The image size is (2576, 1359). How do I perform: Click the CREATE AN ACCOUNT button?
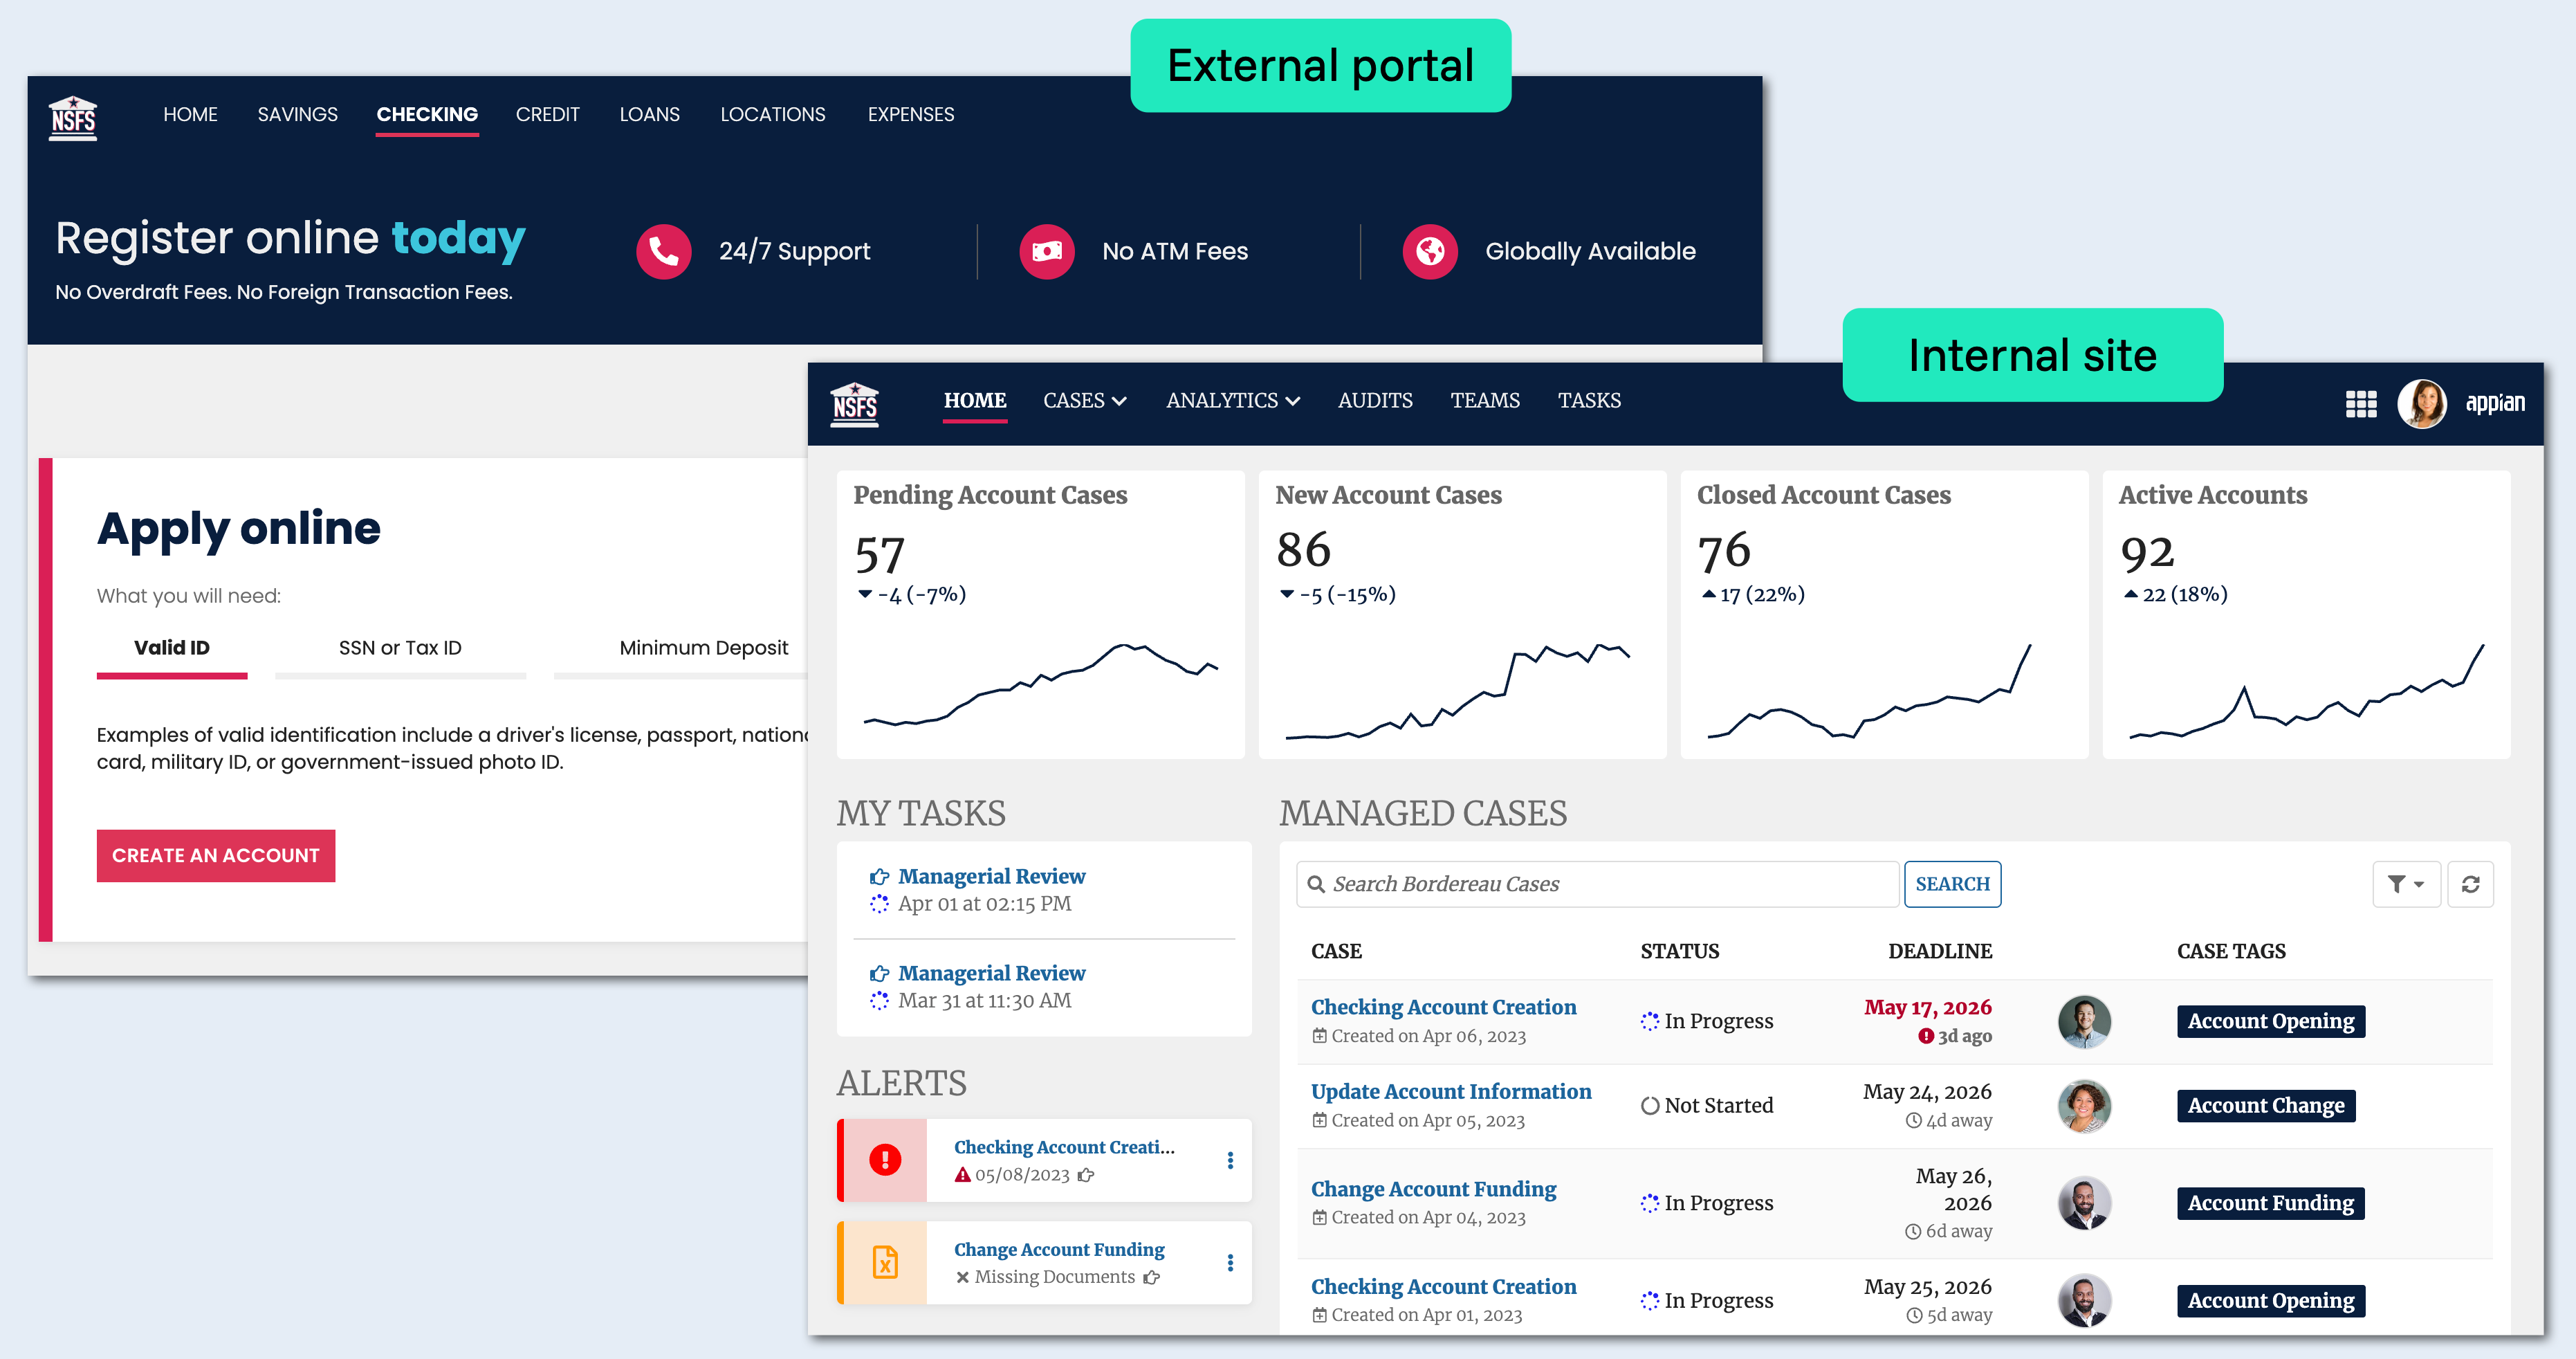(x=215, y=856)
